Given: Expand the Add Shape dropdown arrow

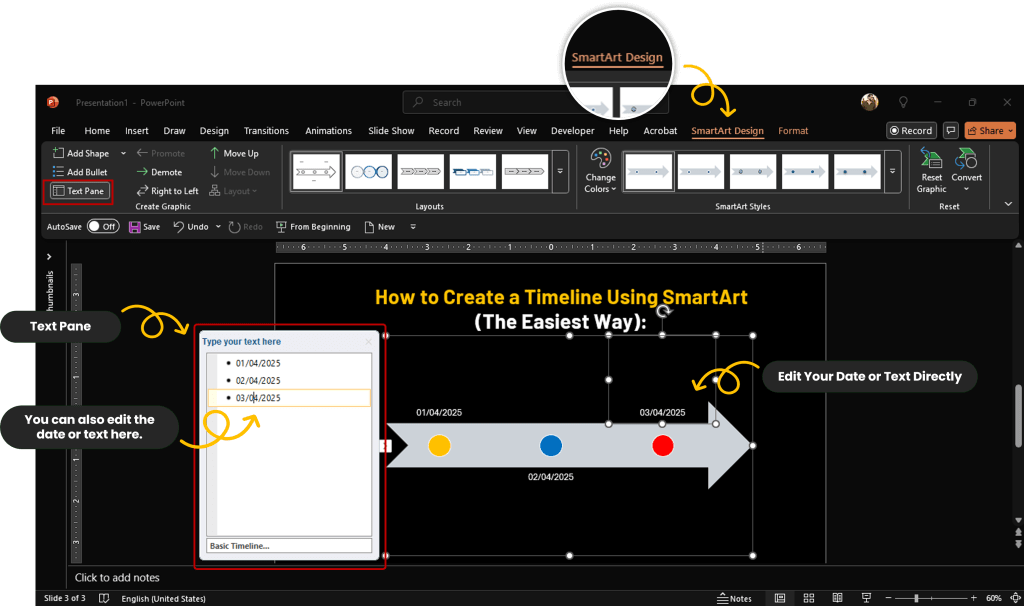Looking at the screenshot, I should point(124,153).
